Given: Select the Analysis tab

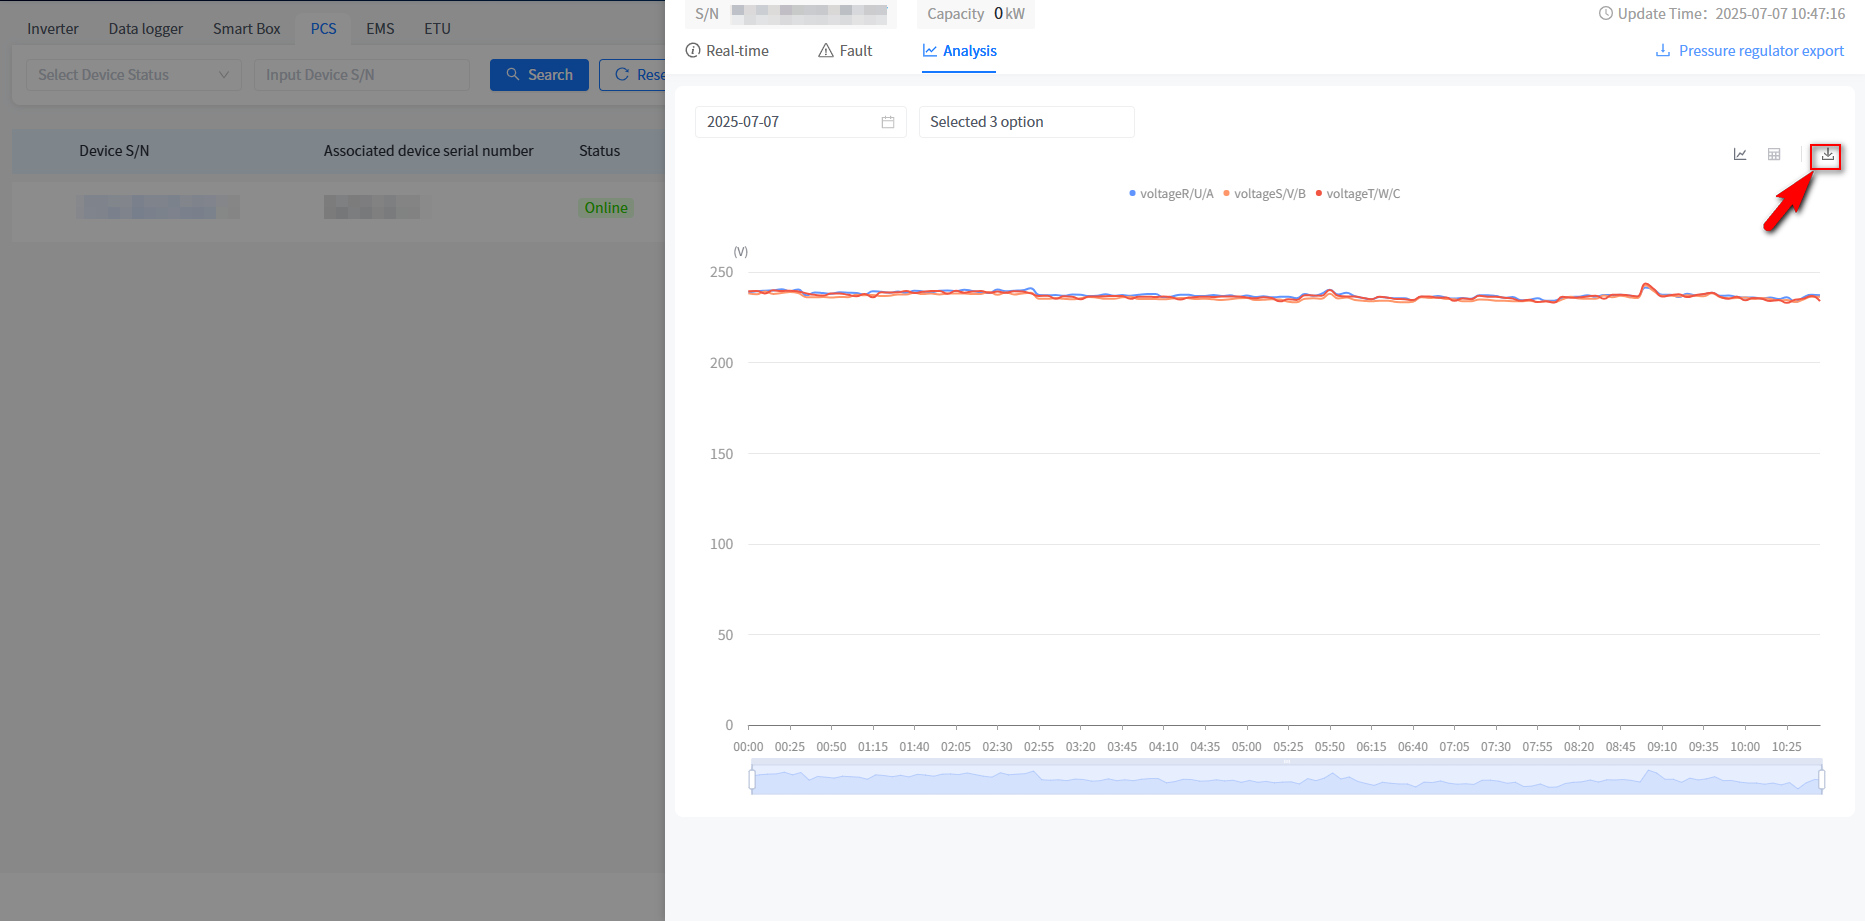Looking at the screenshot, I should [x=959, y=51].
